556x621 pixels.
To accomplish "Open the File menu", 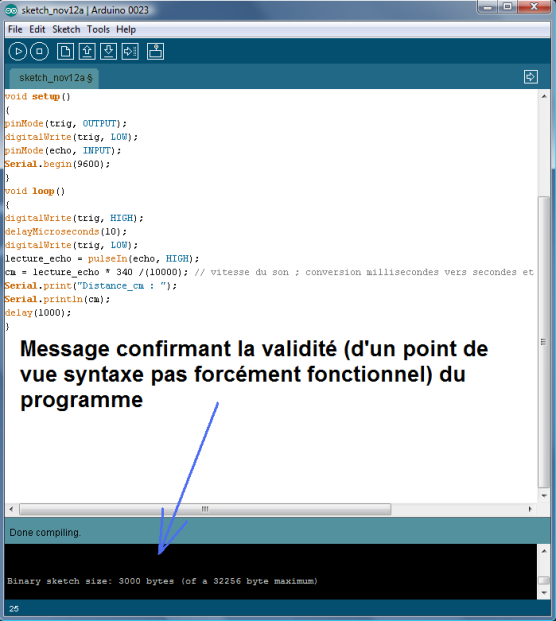I will tap(15, 29).
